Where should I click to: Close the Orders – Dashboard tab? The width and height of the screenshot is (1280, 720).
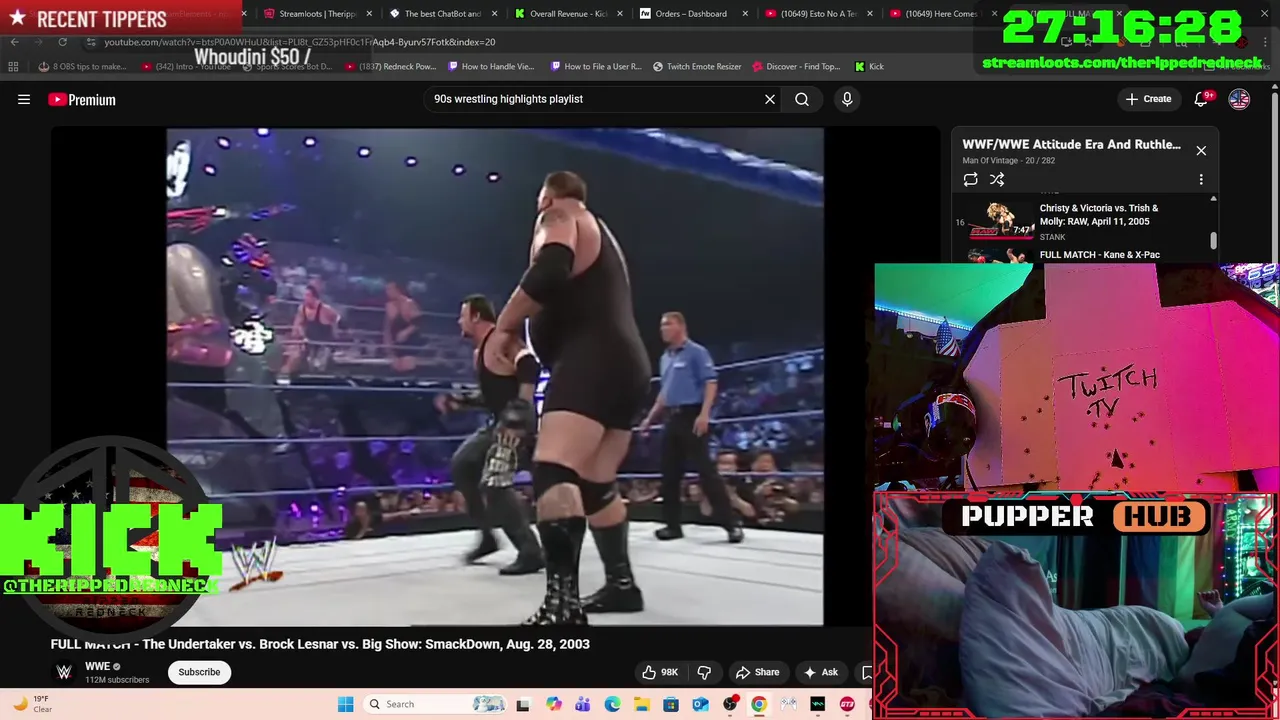(x=746, y=14)
